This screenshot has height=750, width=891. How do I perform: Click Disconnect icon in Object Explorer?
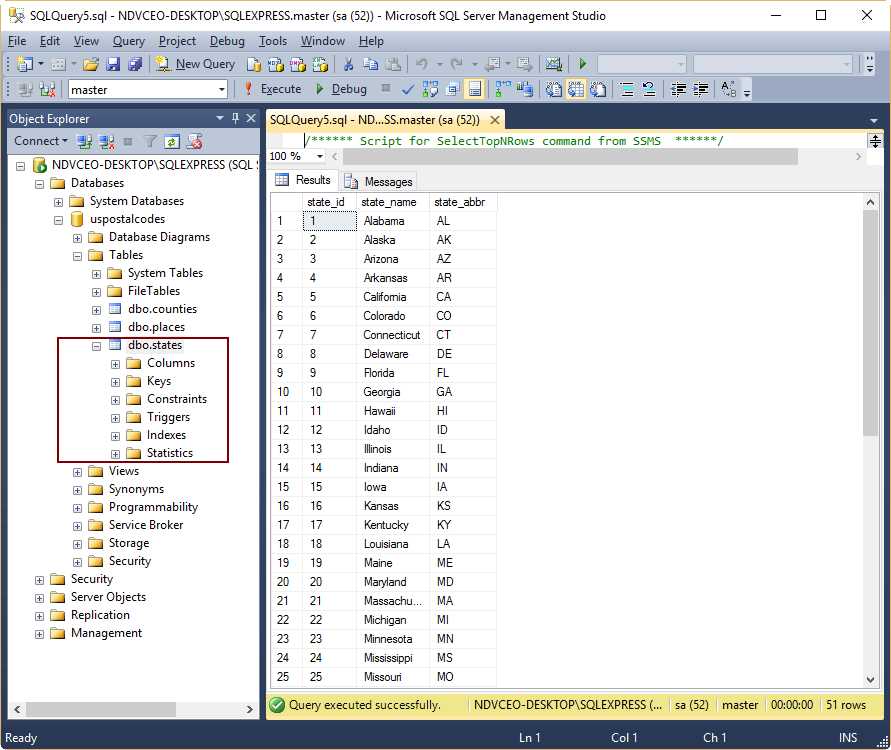click(x=106, y=141)
